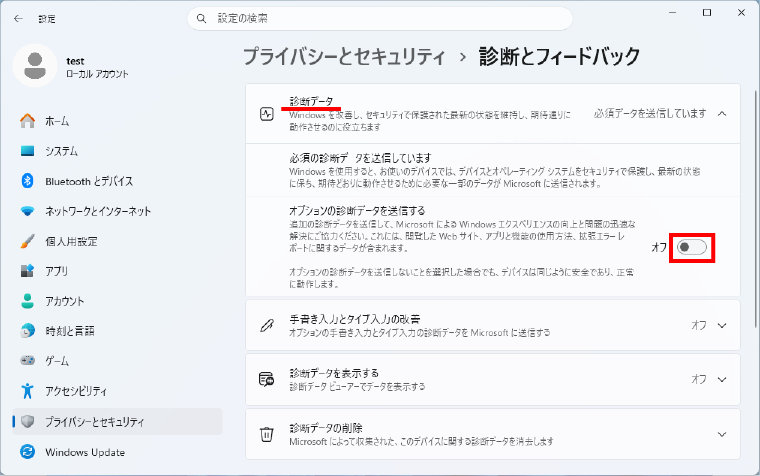Click オフ status of 診断データを表示する row
This screenshot has width=760, height=476.
click(x=699, y=379)
